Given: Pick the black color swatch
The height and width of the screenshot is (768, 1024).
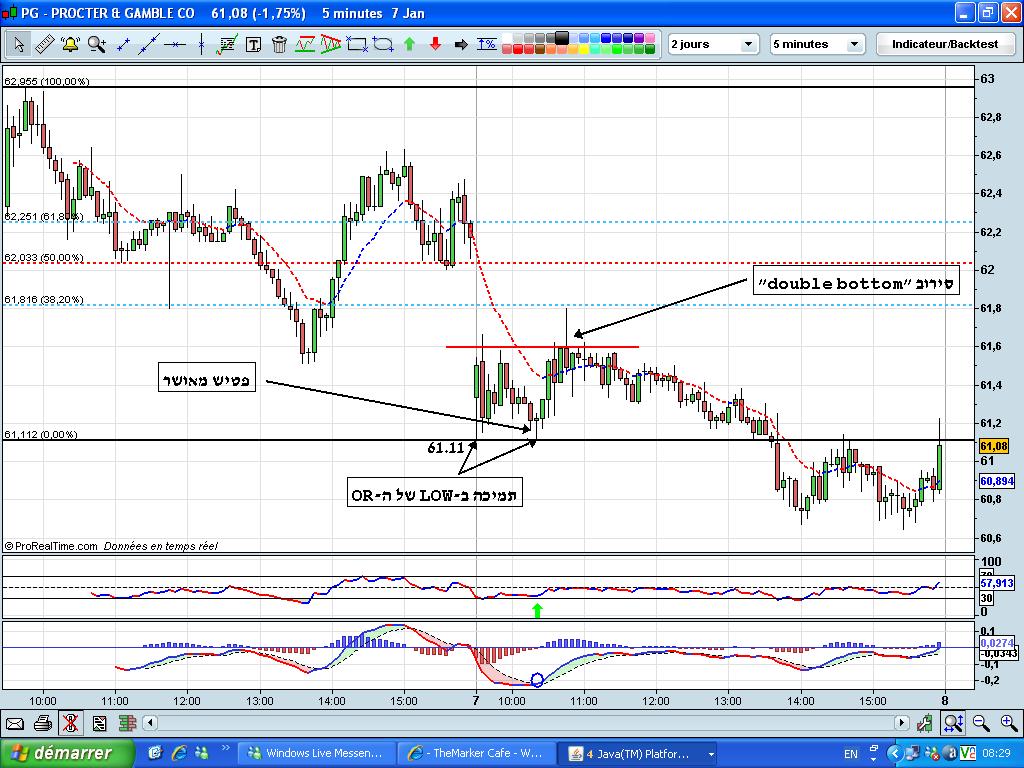Looking at the screenshot, I should pos(562,38).
